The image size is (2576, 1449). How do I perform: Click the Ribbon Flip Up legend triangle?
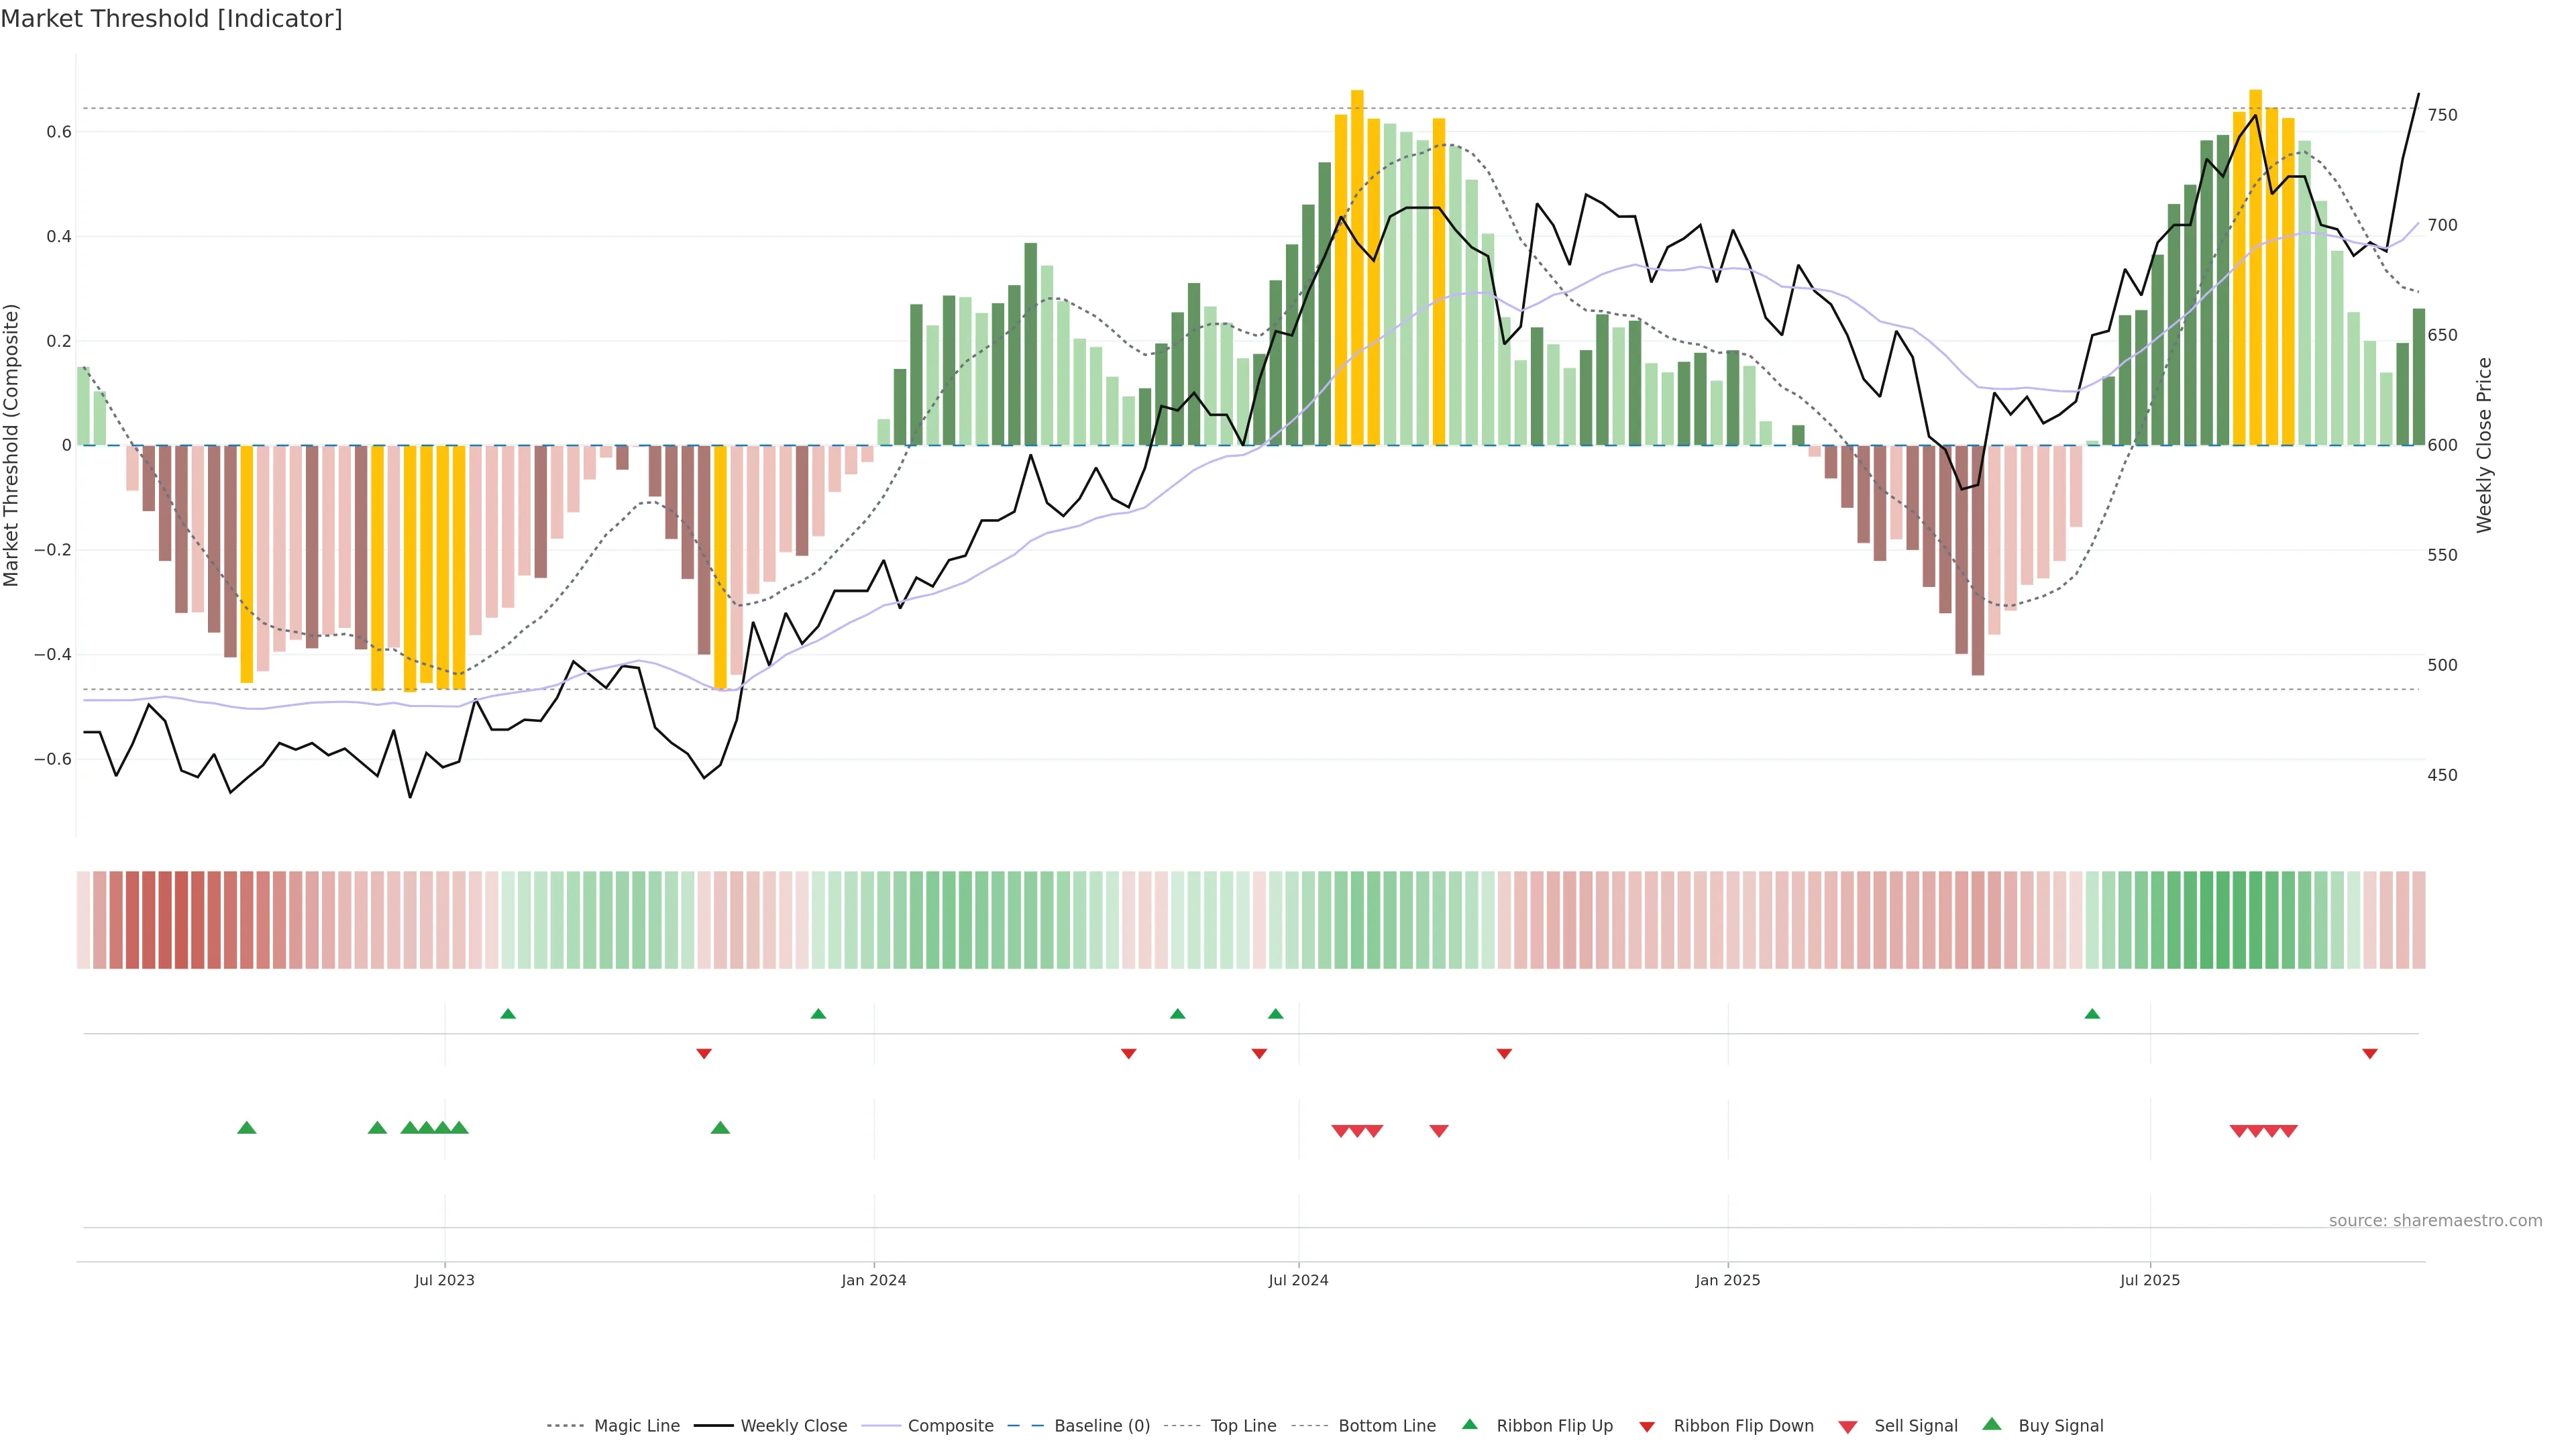tap(1469, 1424)
